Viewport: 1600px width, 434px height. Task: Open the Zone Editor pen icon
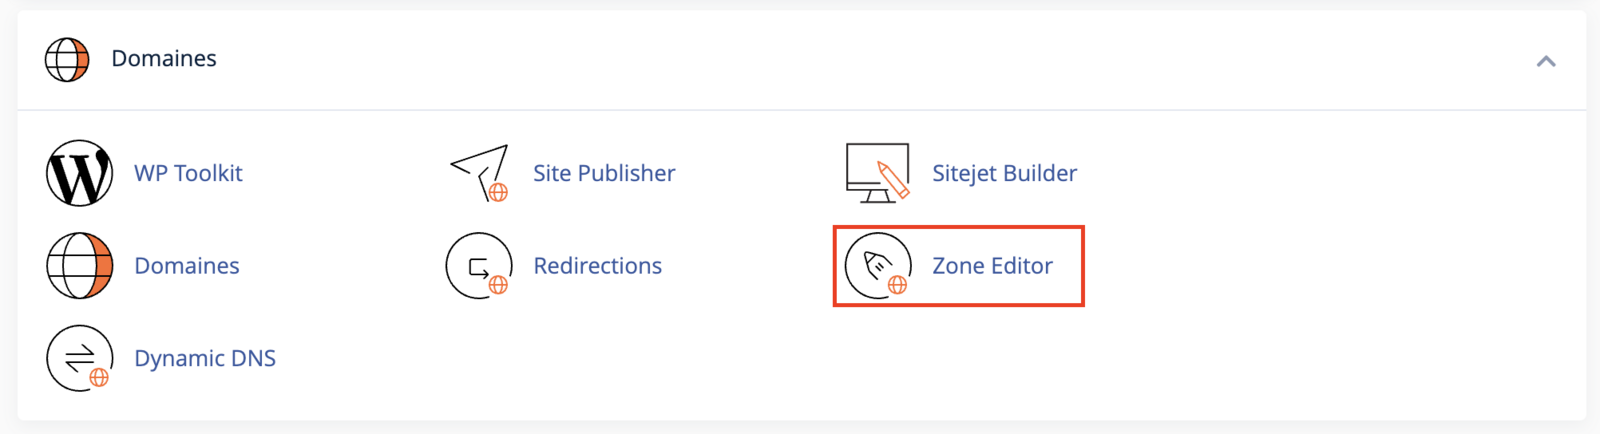(x=878, y=266)
